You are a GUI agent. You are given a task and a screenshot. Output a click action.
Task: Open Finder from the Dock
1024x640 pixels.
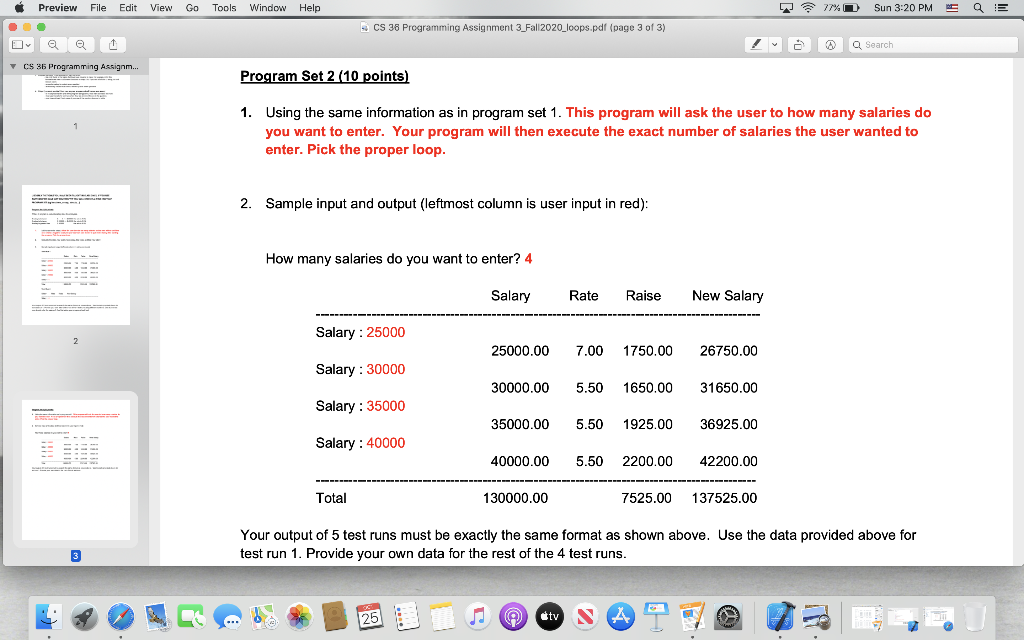[x=48, y=616]
